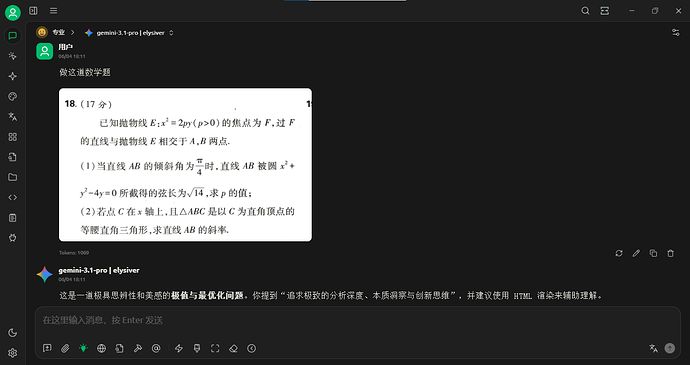Screen dimensions: 690x365
Task: Collapse the input toolbar arrow icon
Action: (x=251, y=348)
